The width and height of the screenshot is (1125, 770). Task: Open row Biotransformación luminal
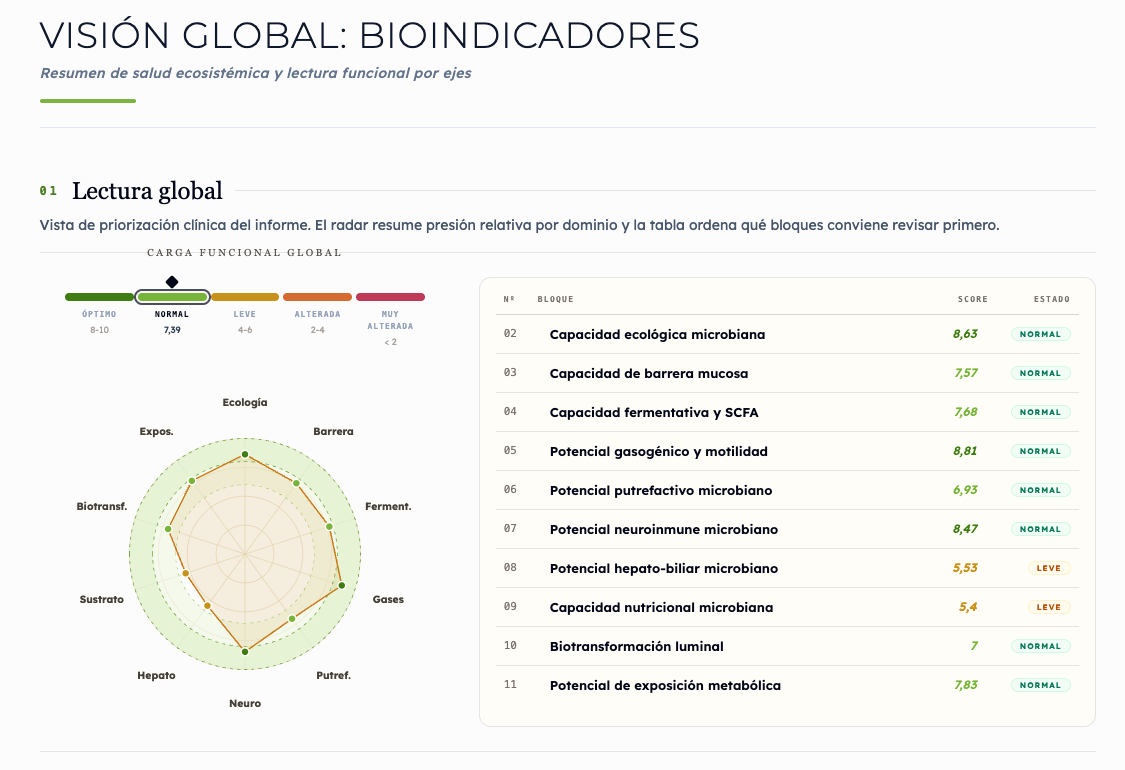(x=787, y=646)
